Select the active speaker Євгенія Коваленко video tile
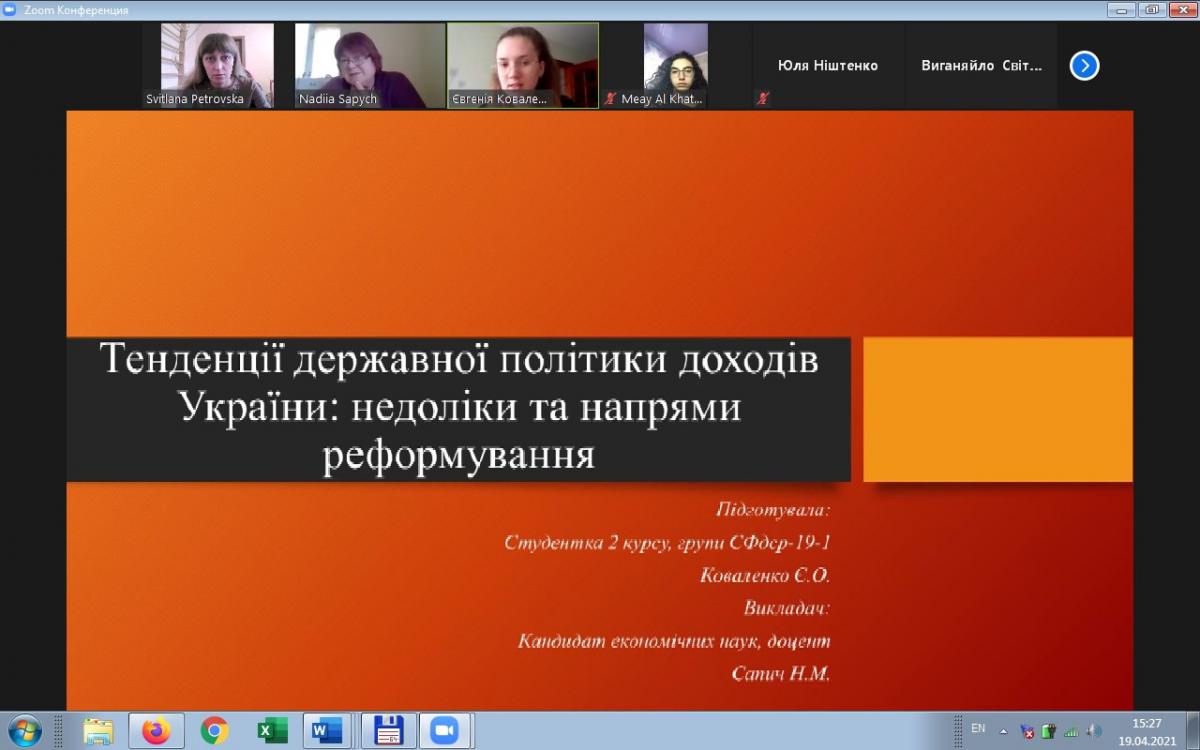Screen dimensions: 1200x750 [x=522, y=65]
